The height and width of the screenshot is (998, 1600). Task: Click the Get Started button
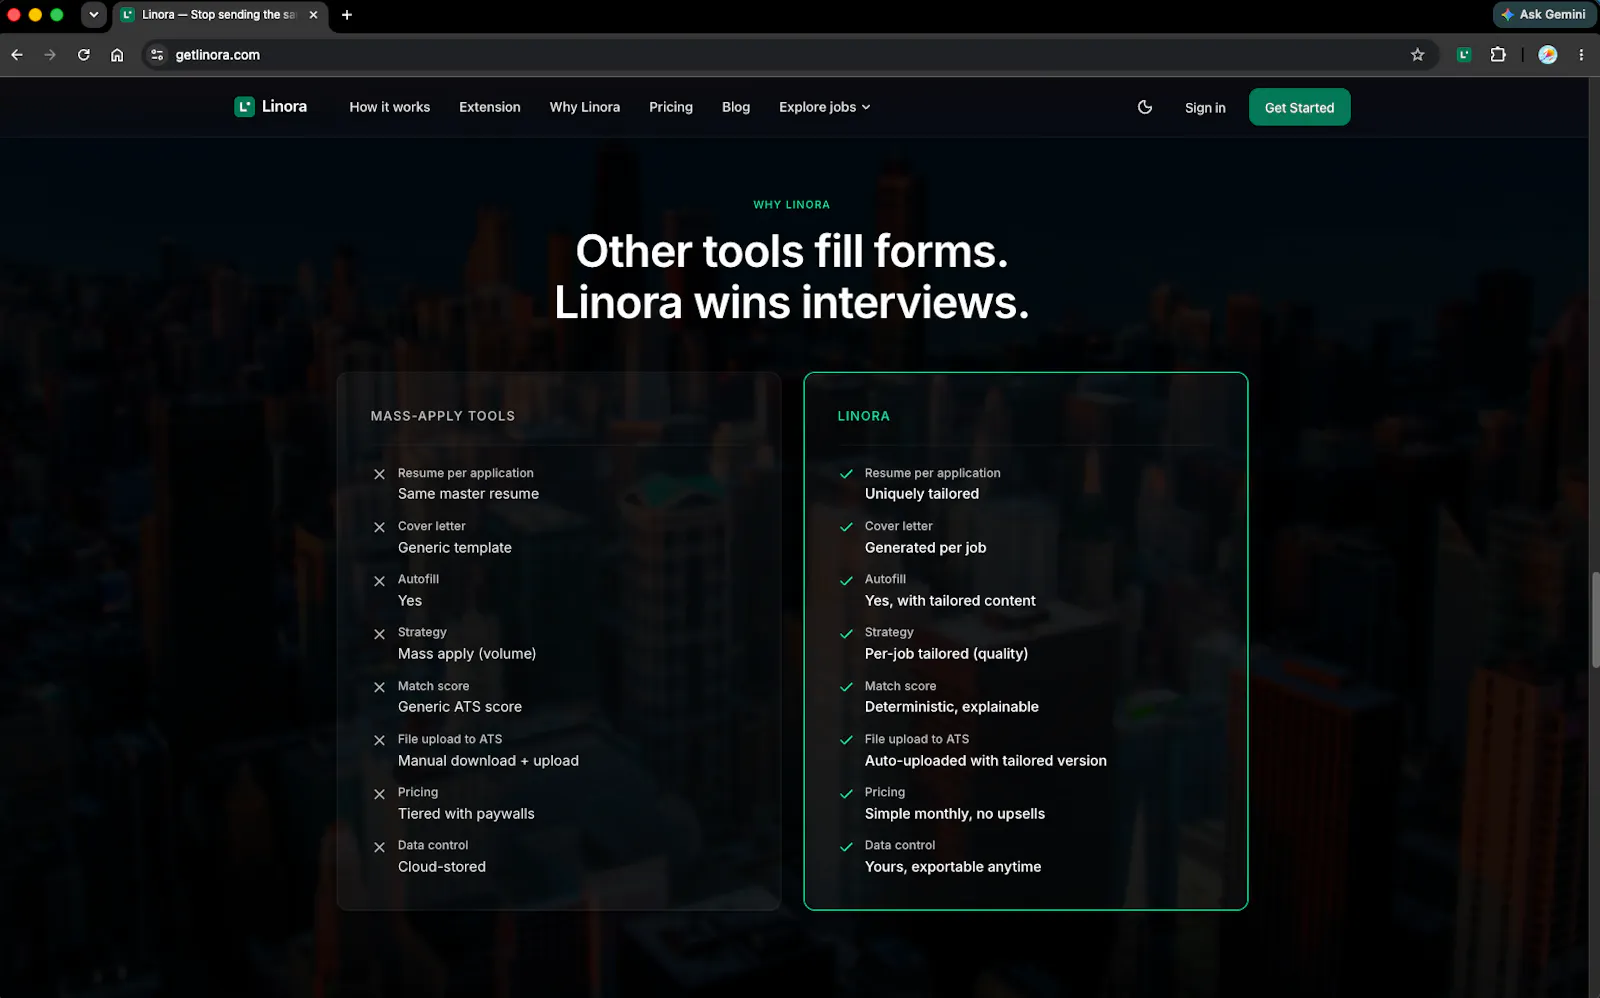1299,107
